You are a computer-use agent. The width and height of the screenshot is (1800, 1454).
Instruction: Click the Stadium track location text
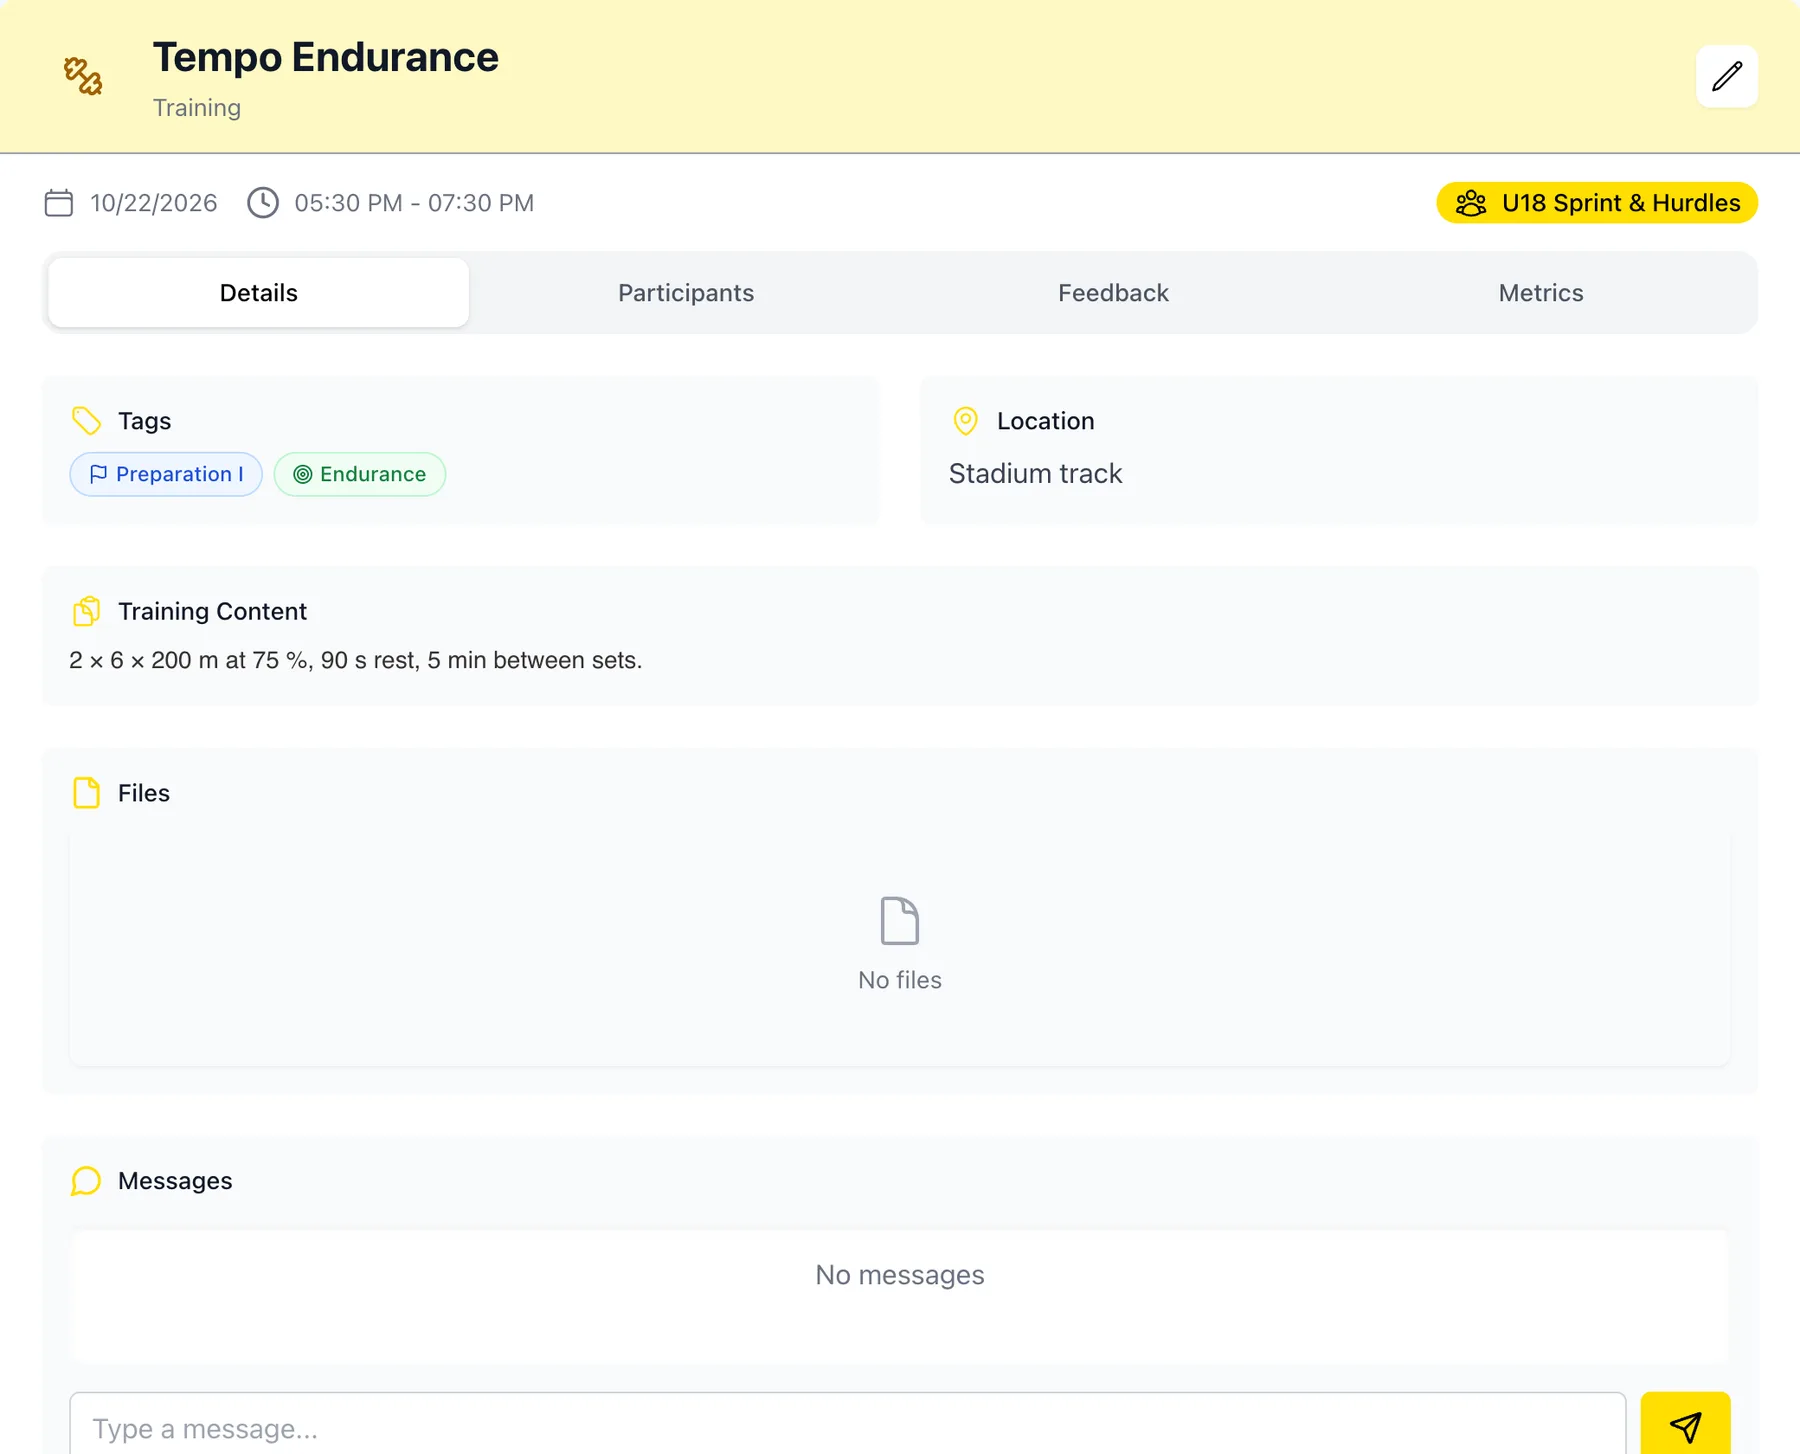pyautogui.click(x=1035, y=473)
